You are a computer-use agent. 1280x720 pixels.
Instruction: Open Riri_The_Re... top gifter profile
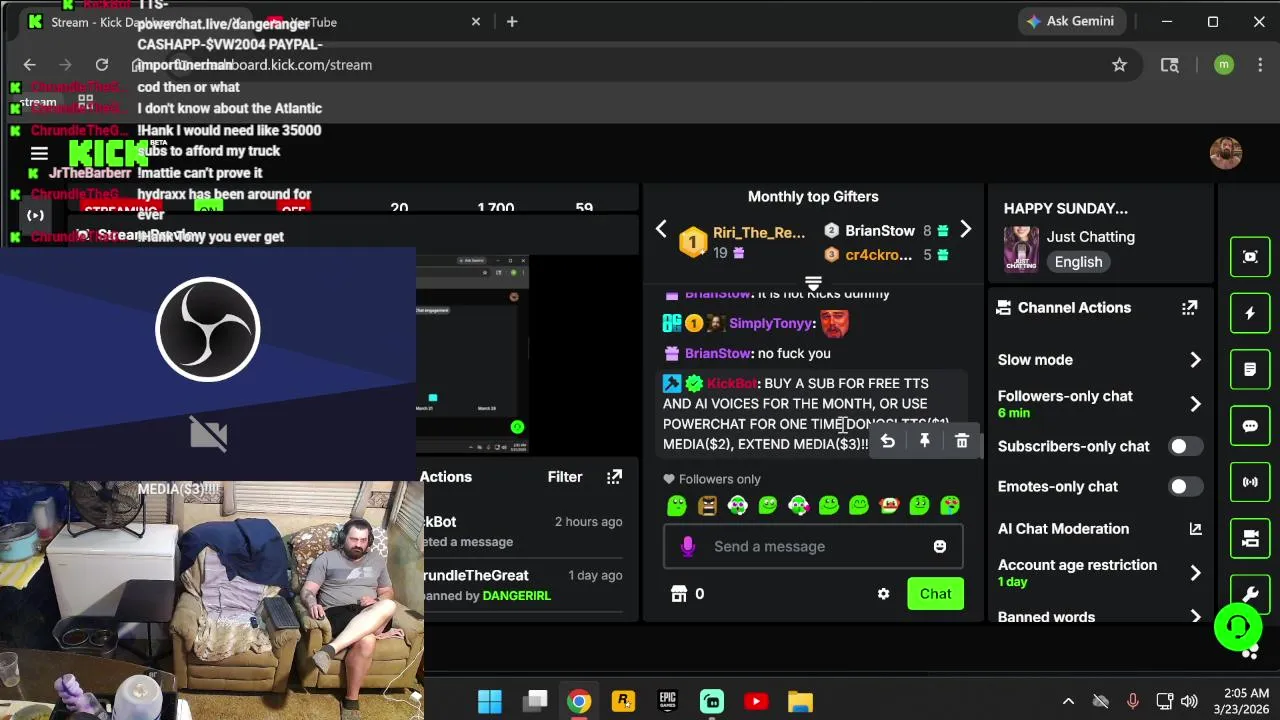758,233
